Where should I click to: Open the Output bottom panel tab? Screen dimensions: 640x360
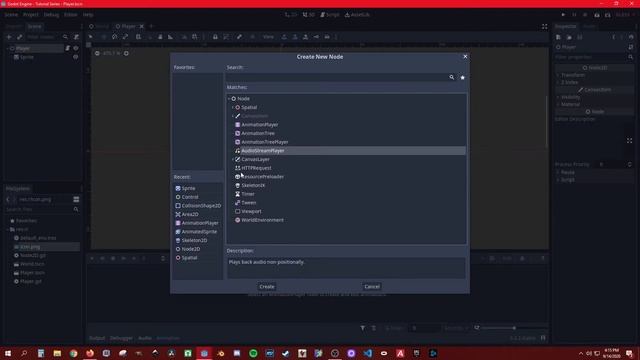tap(97, 338)
